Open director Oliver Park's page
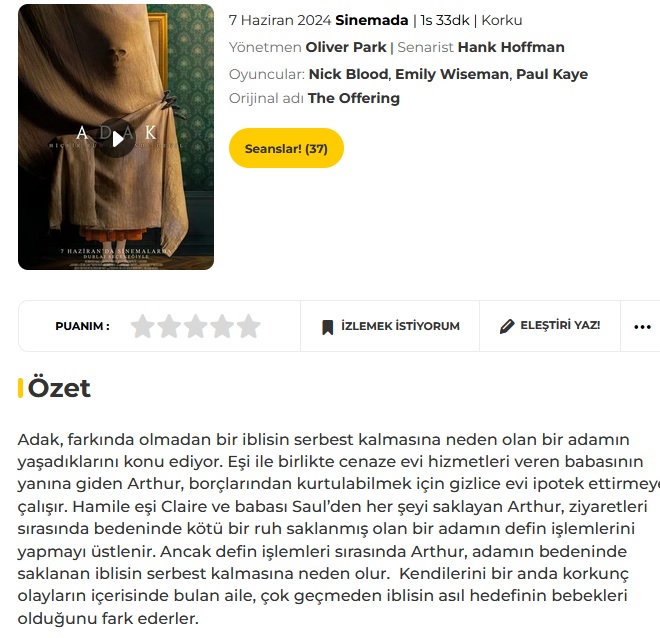Screen dimensions: 660x638 pyautogui.click(x=346, y=47)
